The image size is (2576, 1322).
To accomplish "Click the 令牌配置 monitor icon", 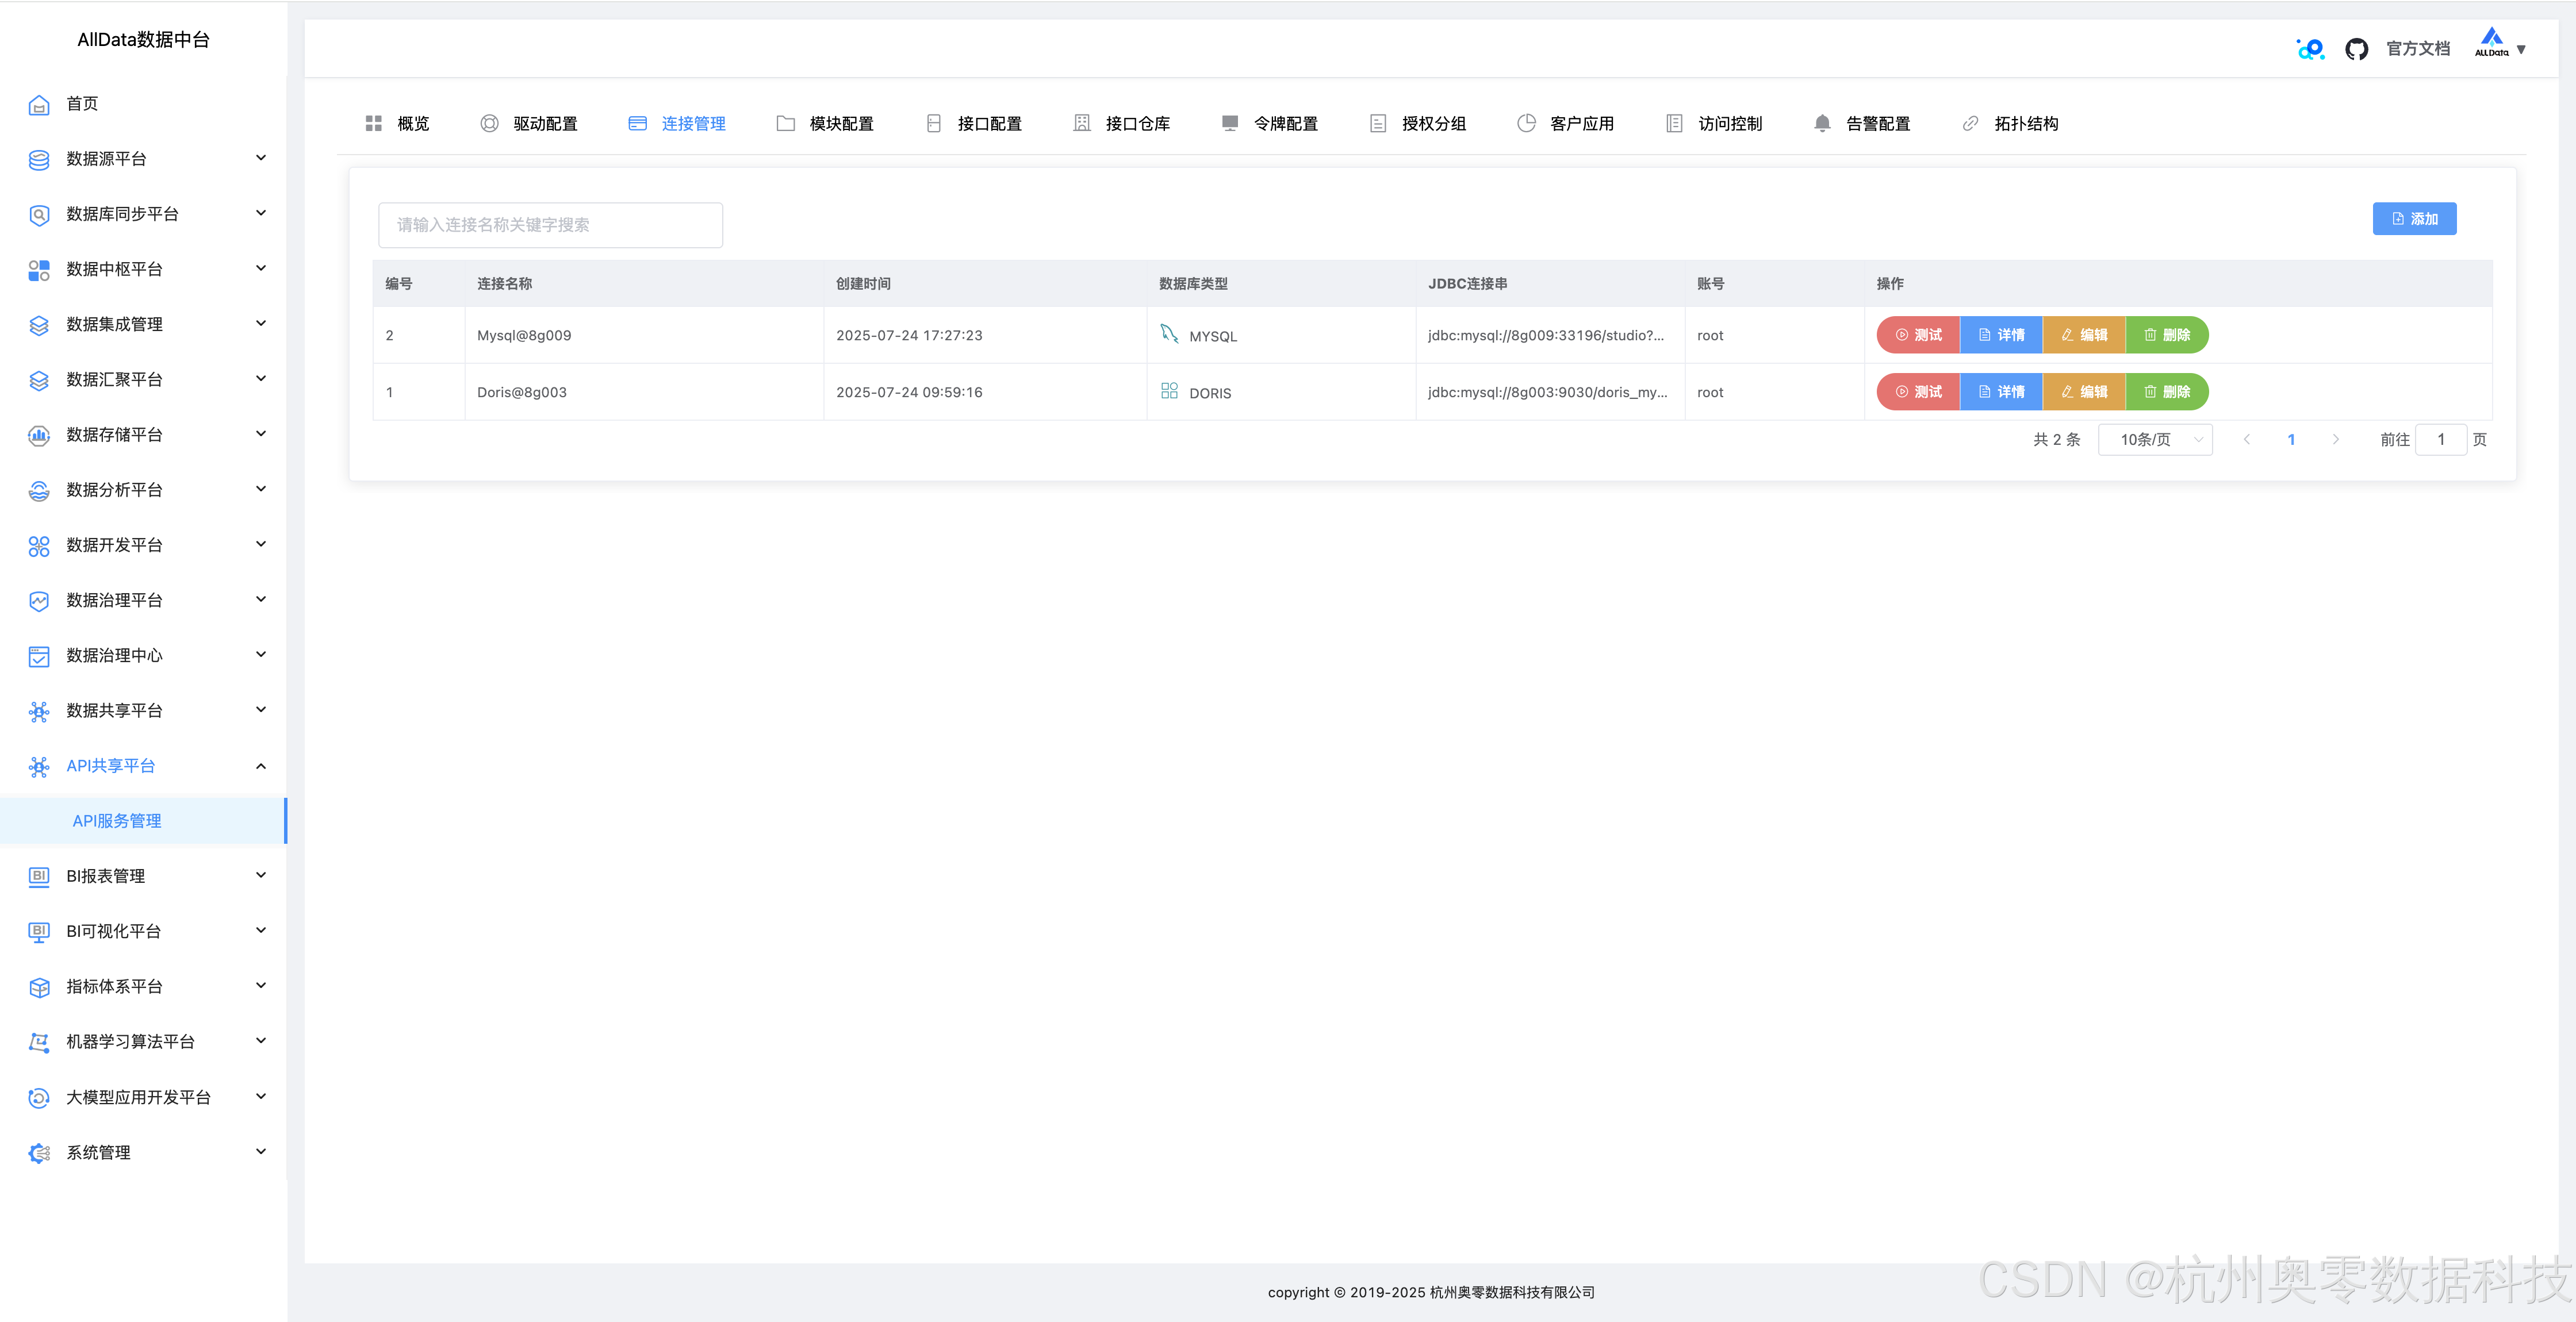I will [1230, 123].
